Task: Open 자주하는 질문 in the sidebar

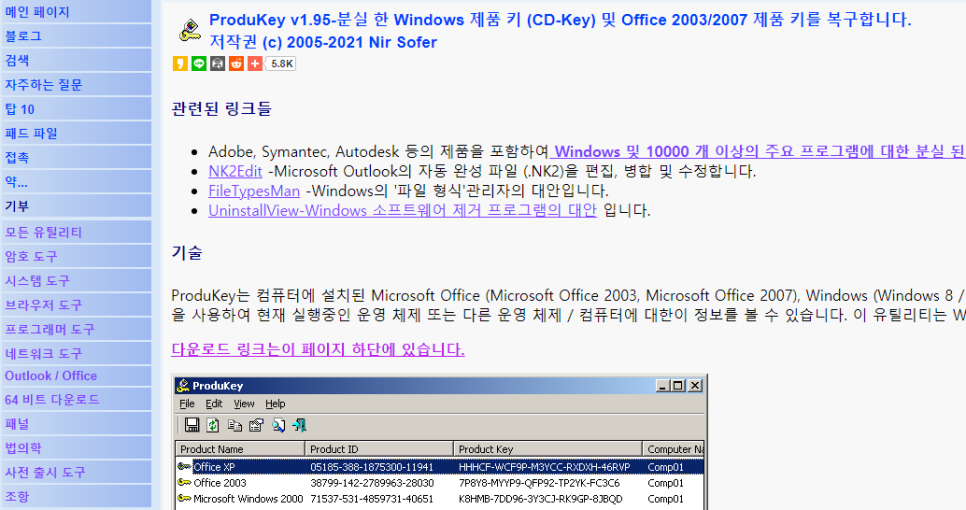Action: coord(75,85)
